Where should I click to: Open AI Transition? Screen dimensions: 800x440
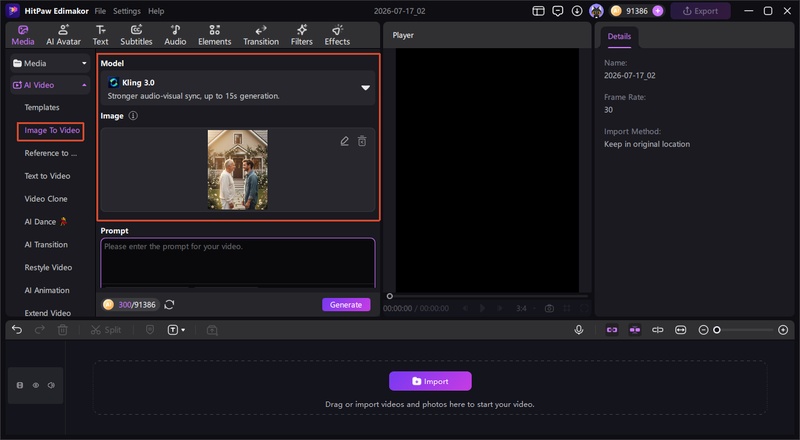tap(46, 245)
